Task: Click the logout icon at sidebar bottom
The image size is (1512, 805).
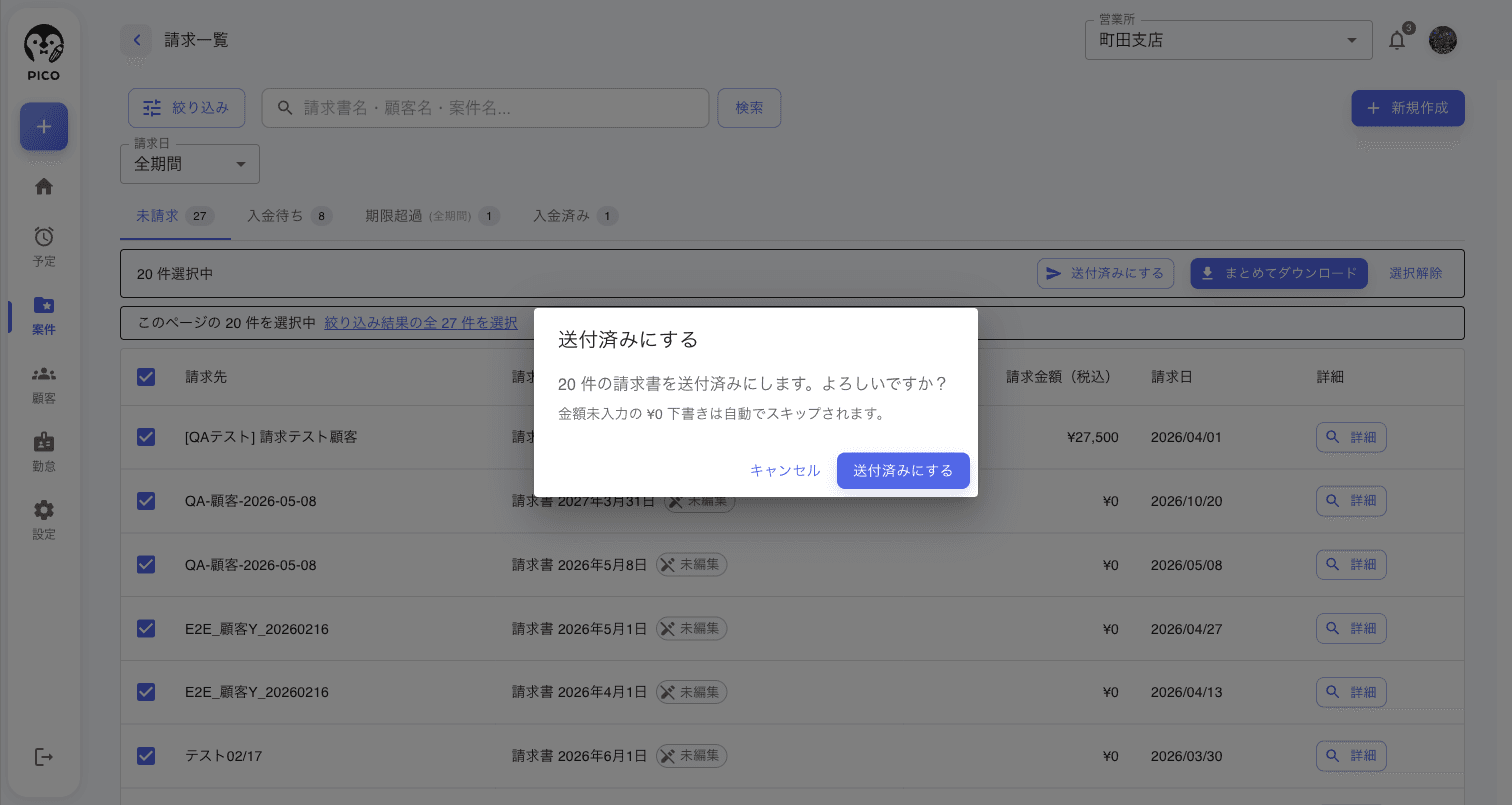Action: [x=44, y=757]
